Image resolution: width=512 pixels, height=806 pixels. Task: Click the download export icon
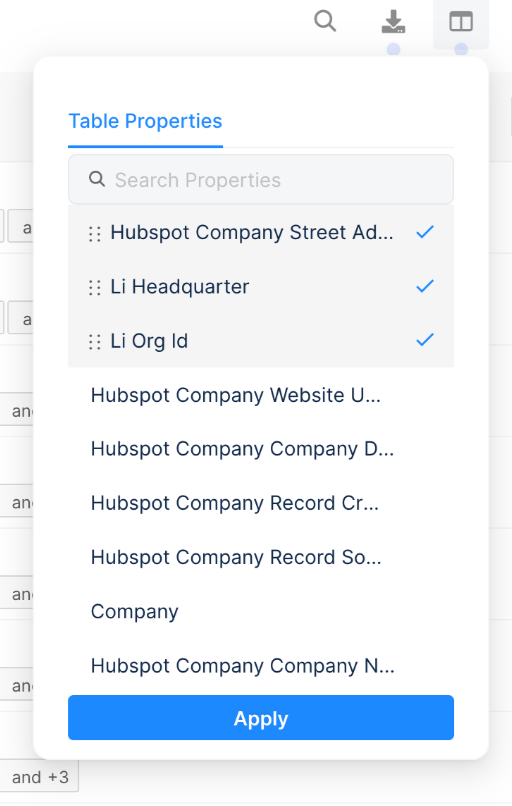tap(393, 22)
